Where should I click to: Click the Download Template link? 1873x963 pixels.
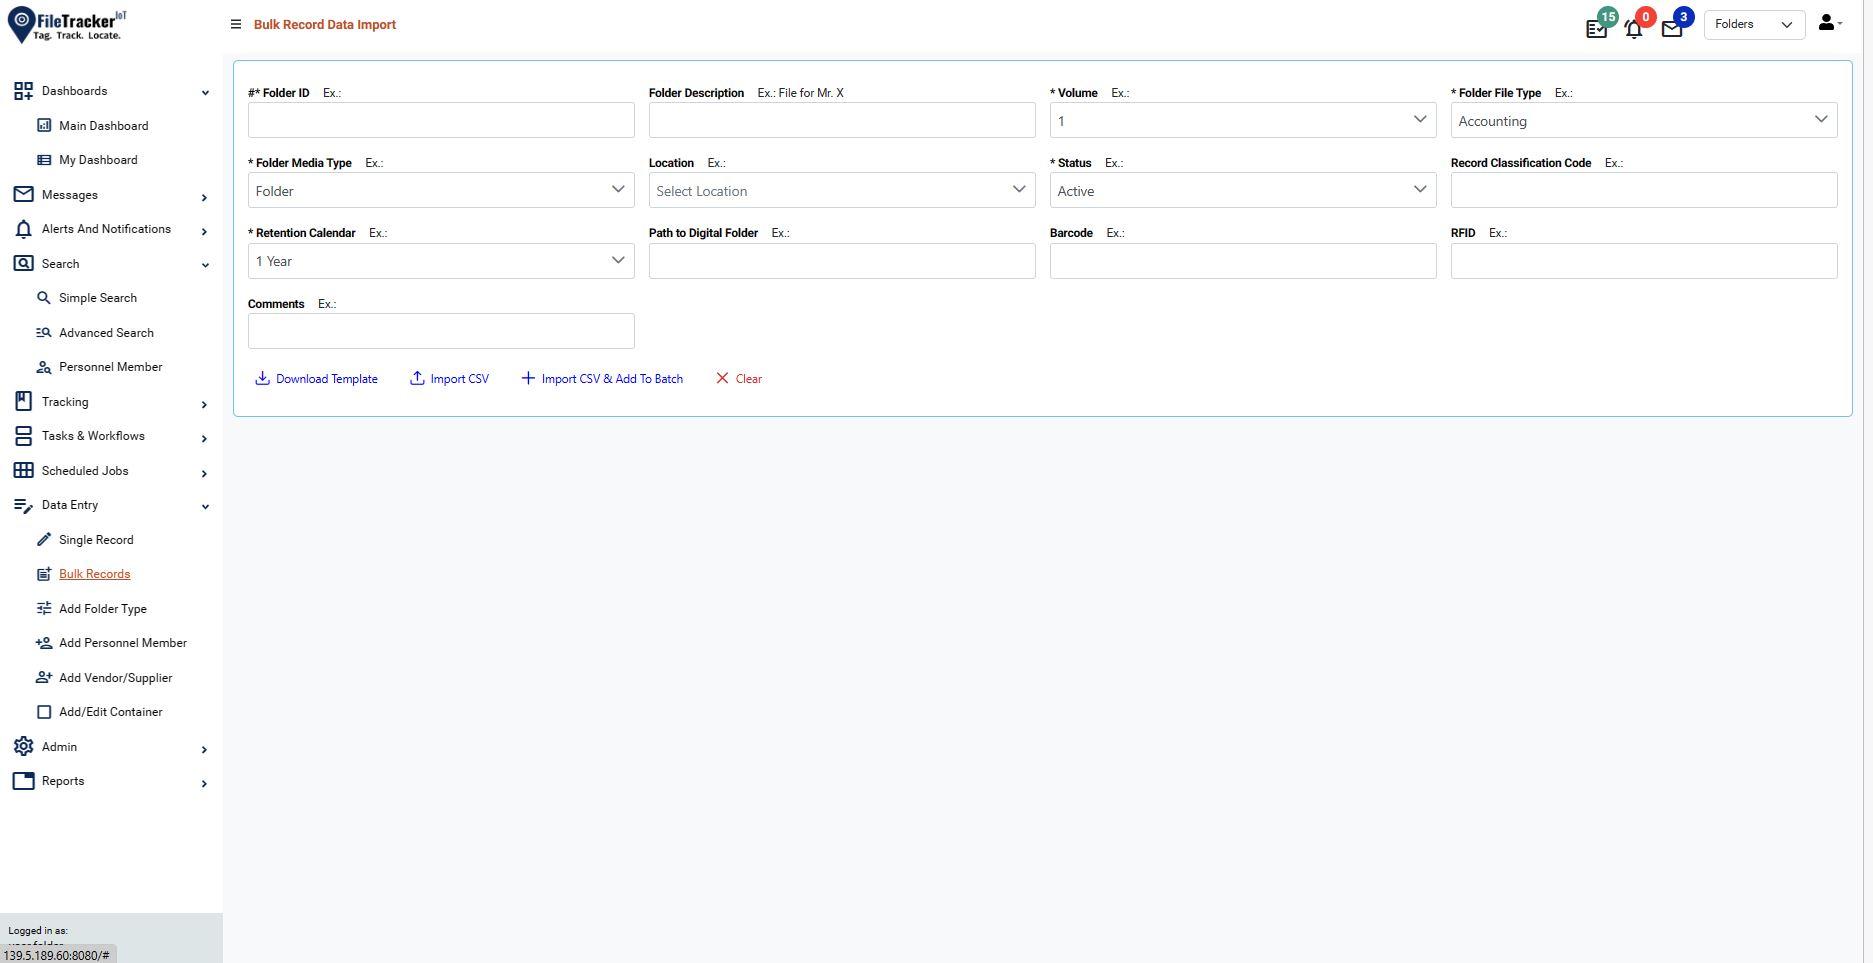pyautogui.click(x=317, y=378)
